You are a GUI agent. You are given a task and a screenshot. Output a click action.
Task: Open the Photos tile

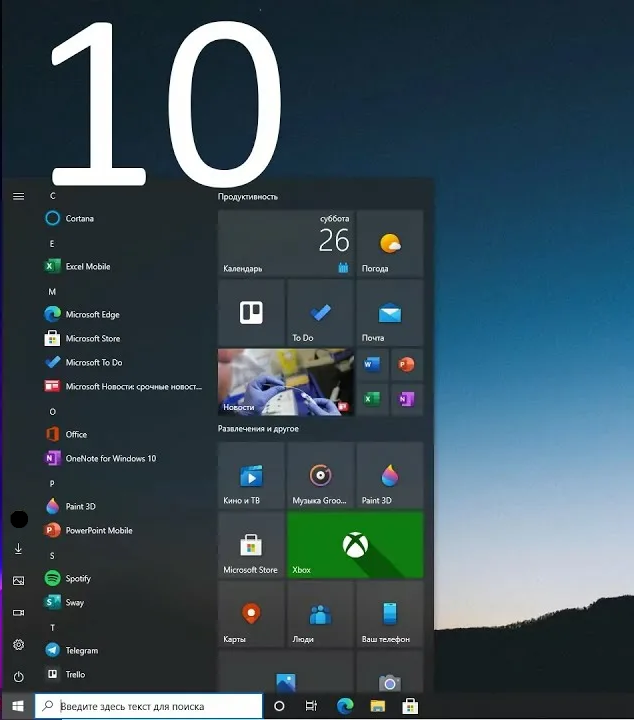(286, 671)
